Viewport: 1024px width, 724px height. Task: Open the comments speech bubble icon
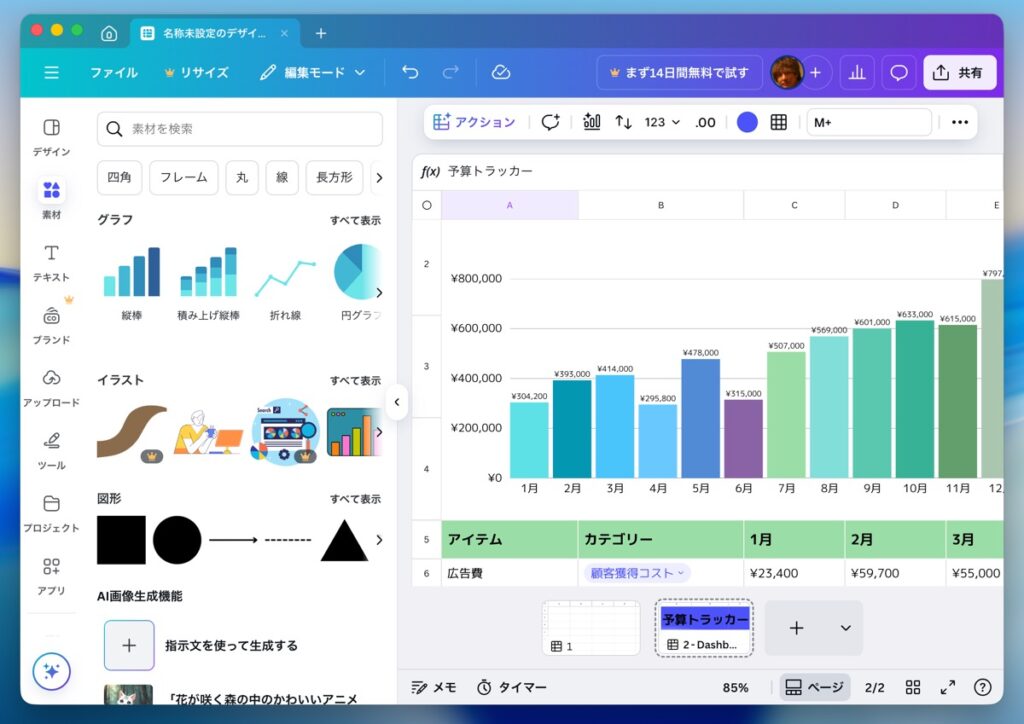click(x=899, y=72)
